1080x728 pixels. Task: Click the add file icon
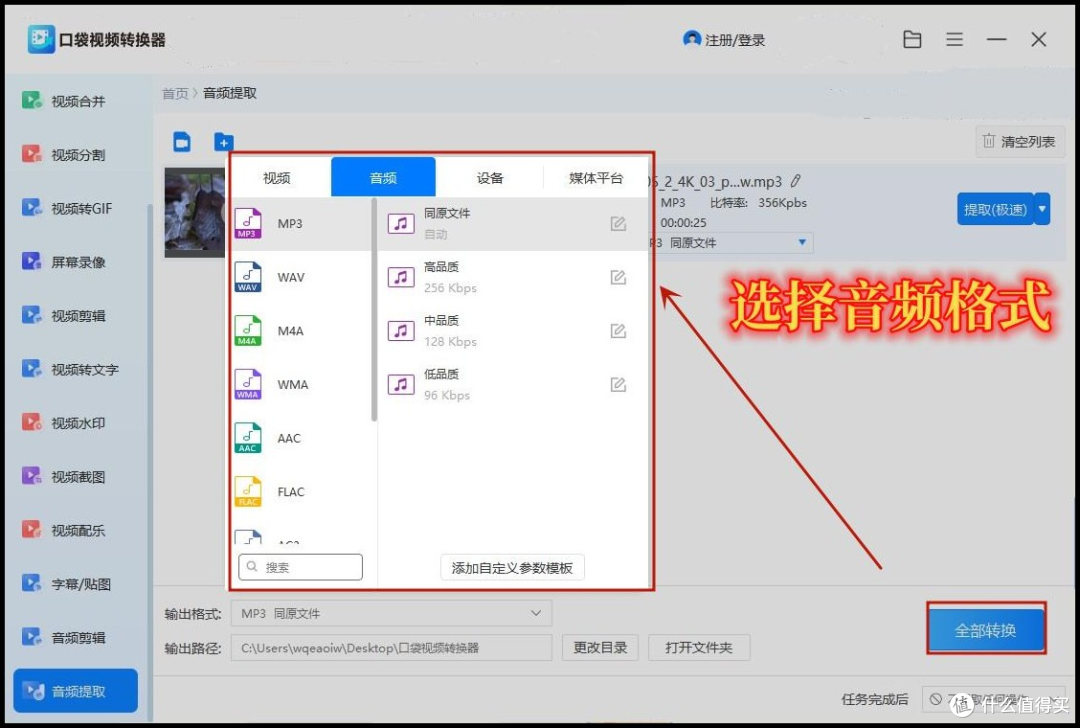[x=182, y=142]
